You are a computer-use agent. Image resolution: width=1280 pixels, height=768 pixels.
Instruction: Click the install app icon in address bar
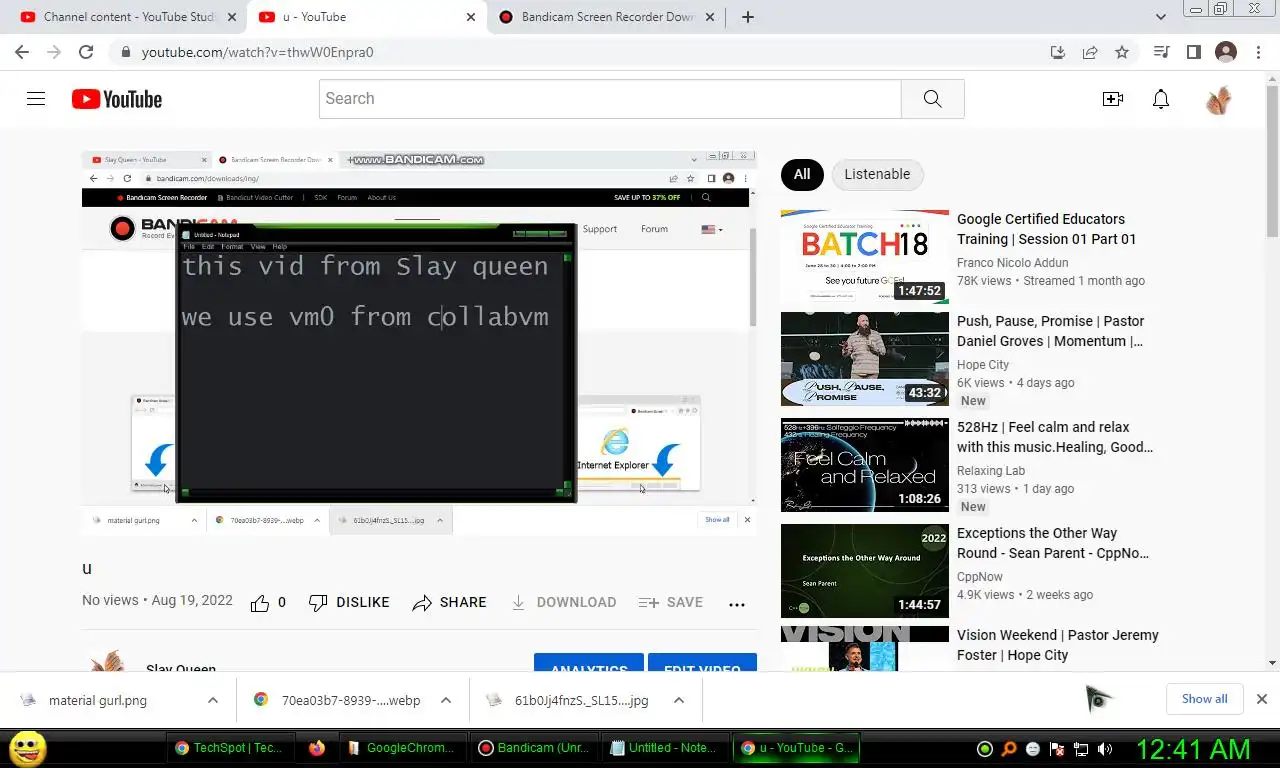[1058, 52]
